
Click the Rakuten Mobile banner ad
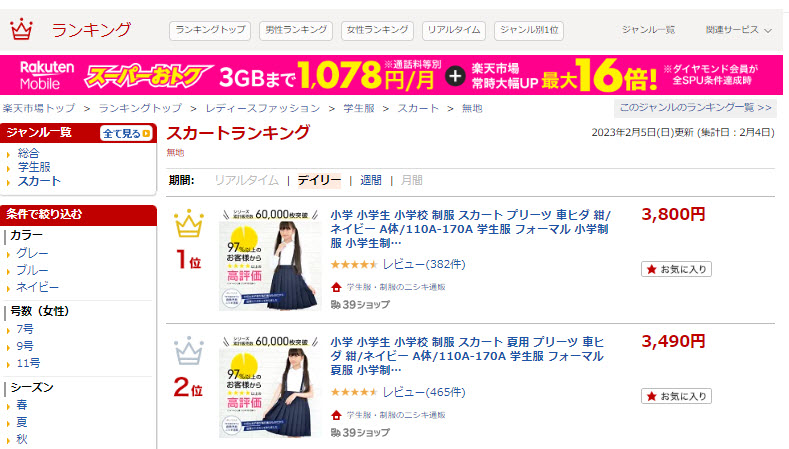click(391, 75)
